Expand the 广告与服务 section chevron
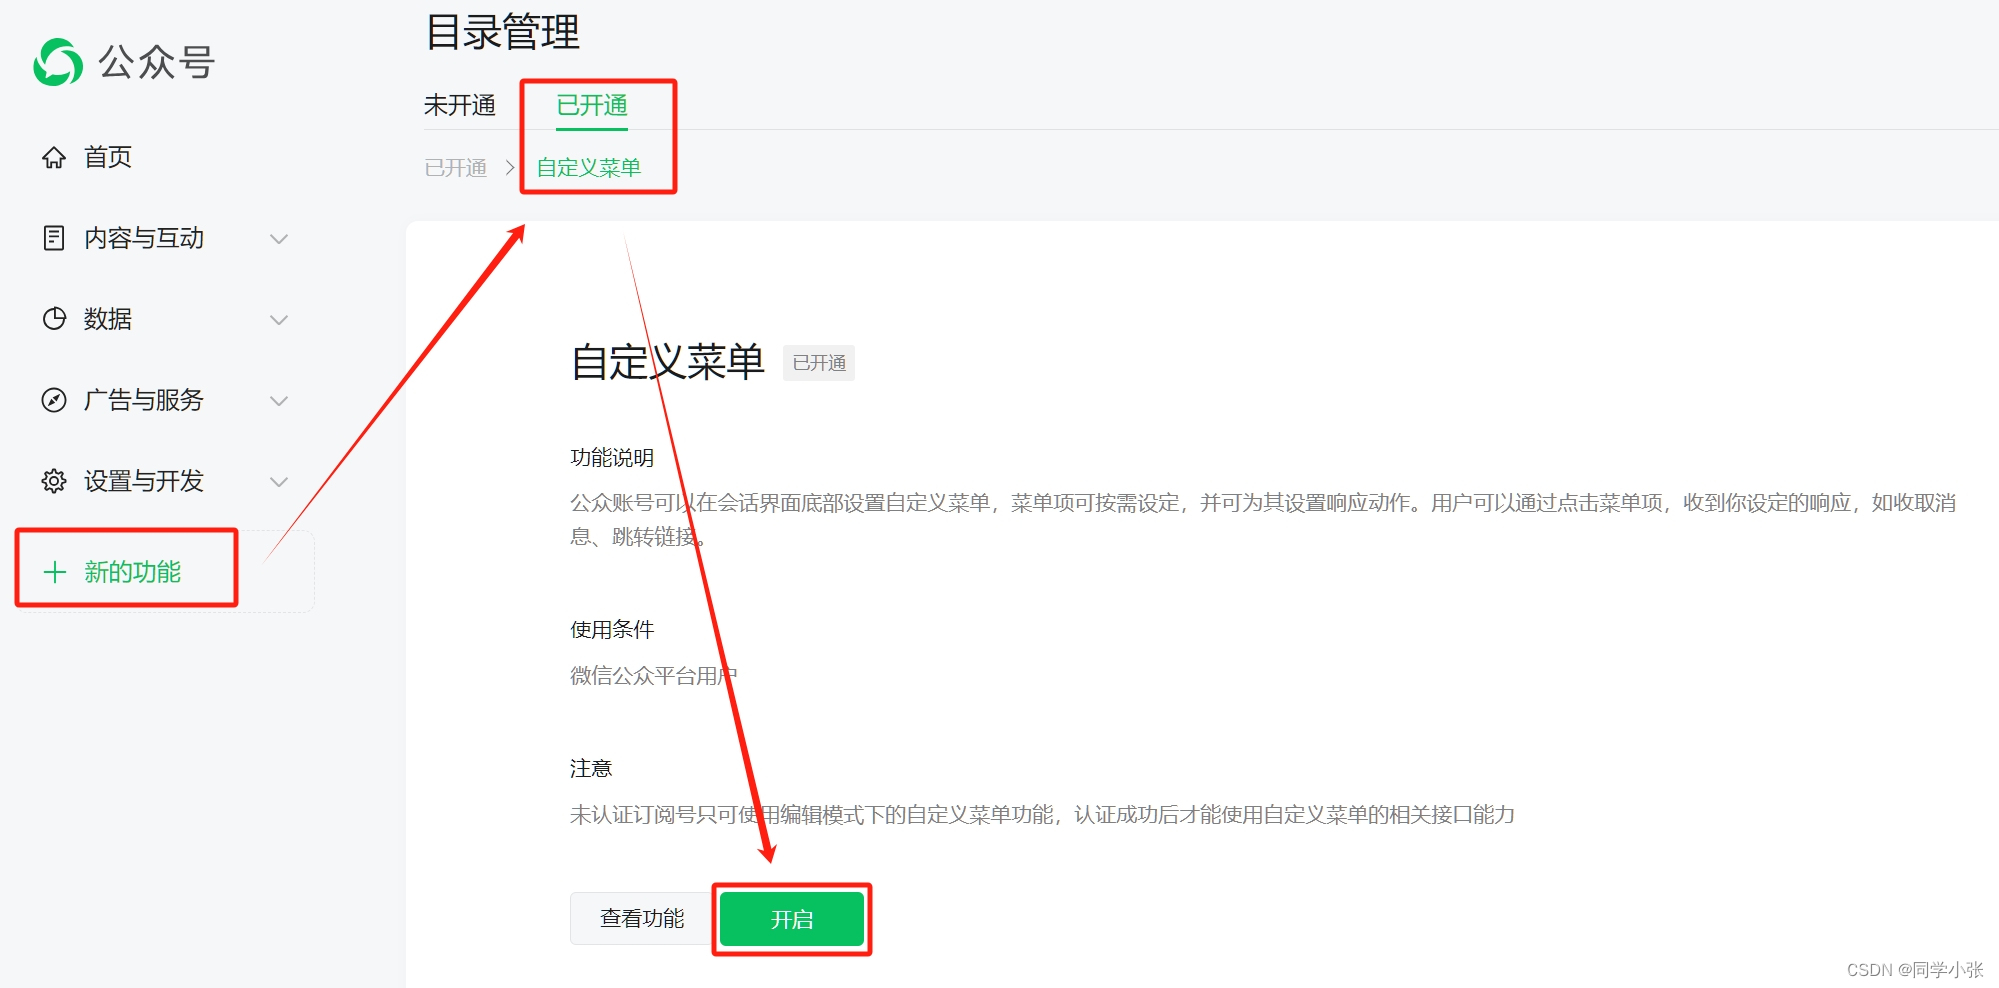Viewport: 1999px width, 988px height. click(x=280, y=400)
